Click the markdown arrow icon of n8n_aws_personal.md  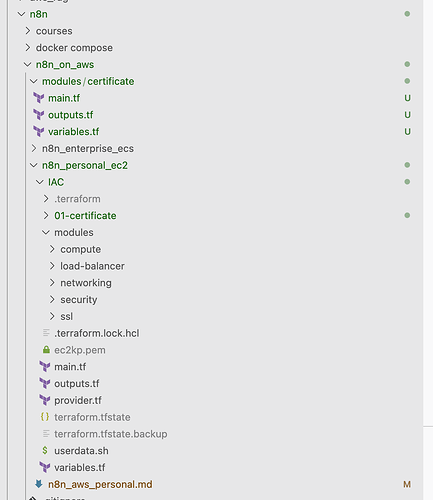click(39, 484)
